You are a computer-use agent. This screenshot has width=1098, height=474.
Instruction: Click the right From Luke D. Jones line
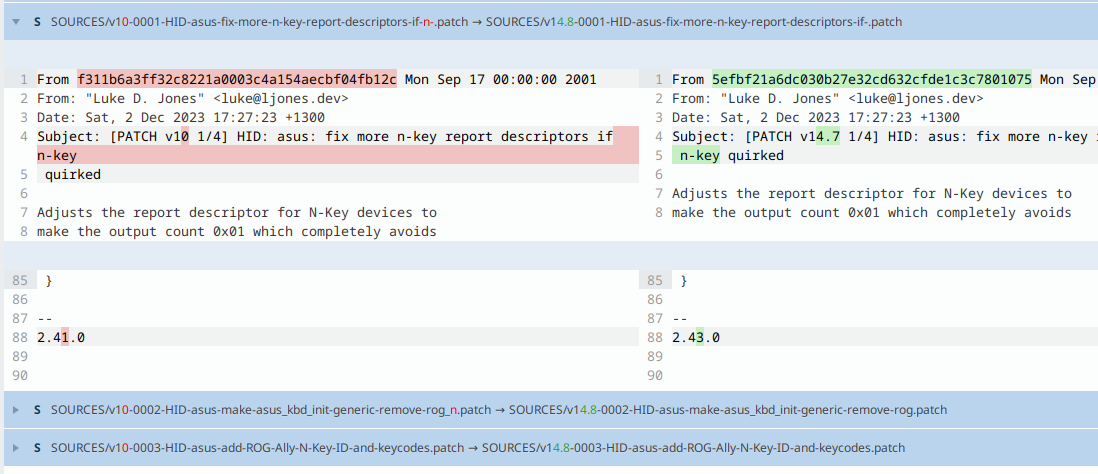pos(828,98)
